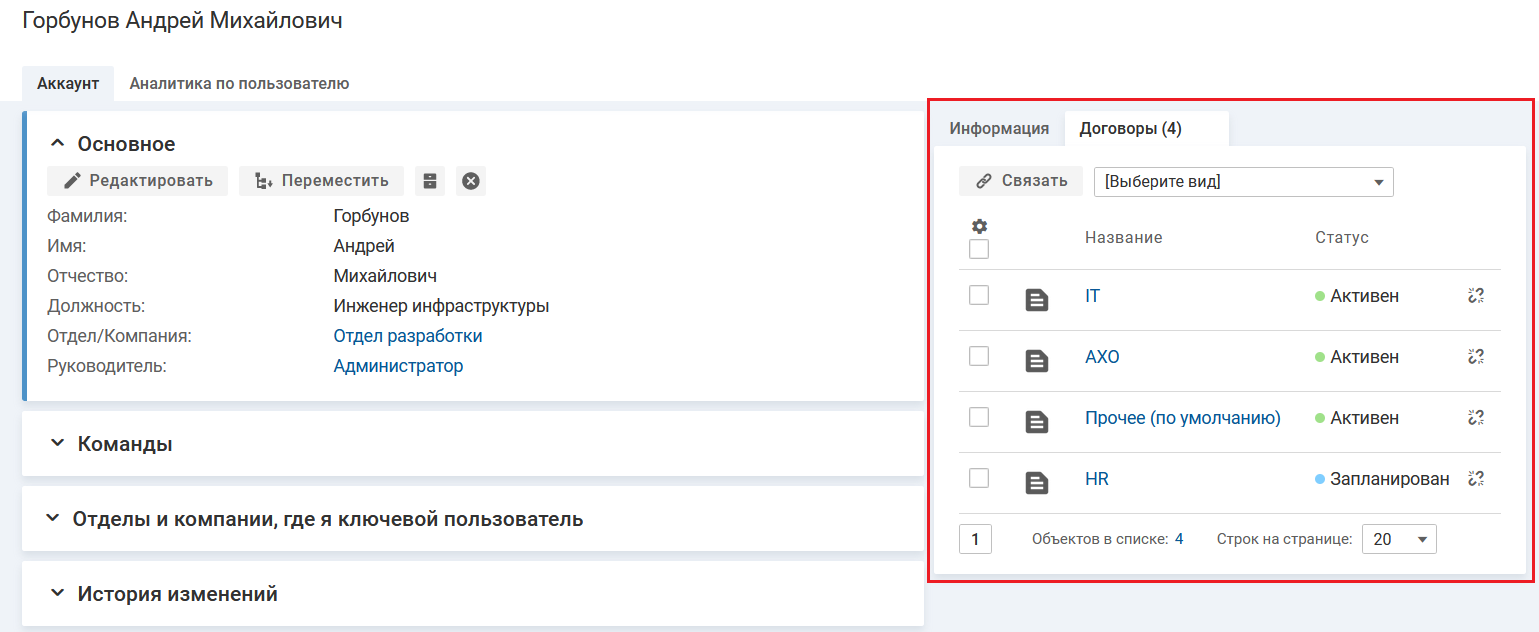Click the archive icon next to Переместить
This screenshot has width=1539, height=632.
430,181
